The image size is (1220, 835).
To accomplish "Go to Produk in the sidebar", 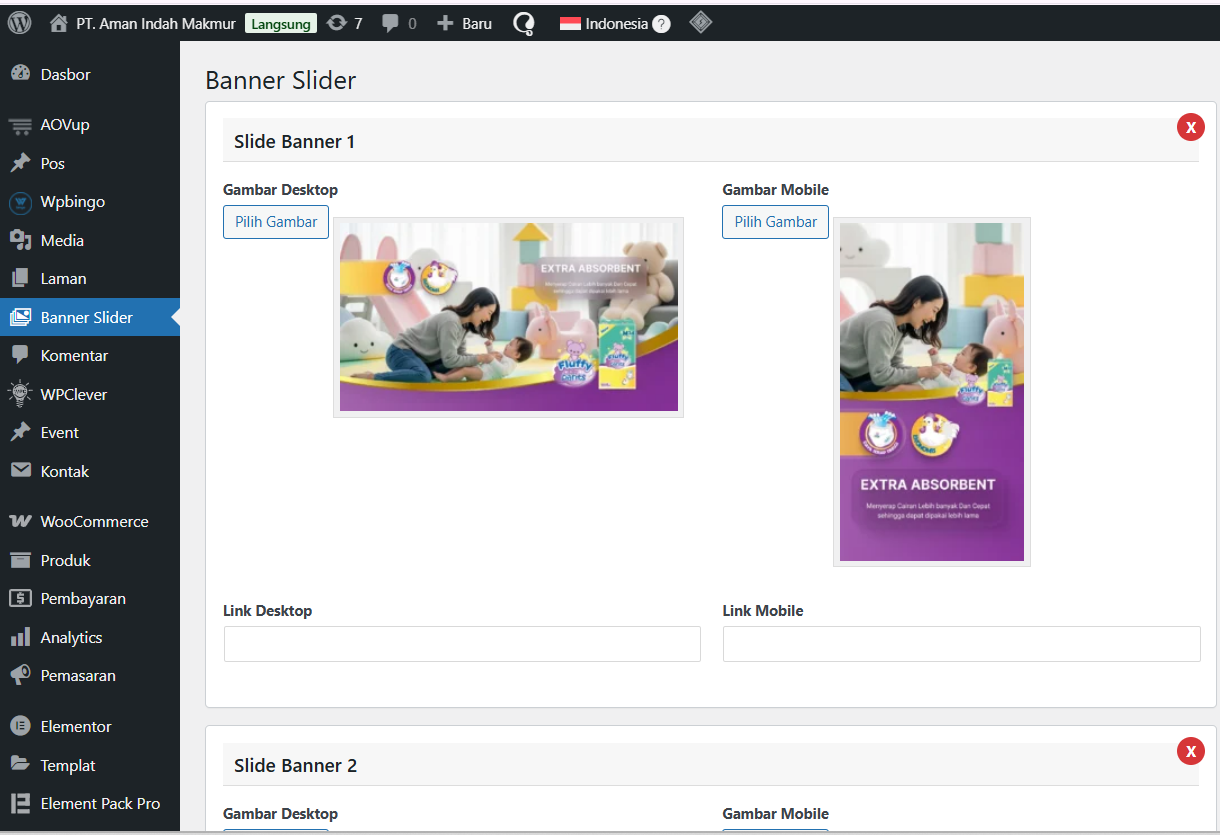I will click(65, 560).
